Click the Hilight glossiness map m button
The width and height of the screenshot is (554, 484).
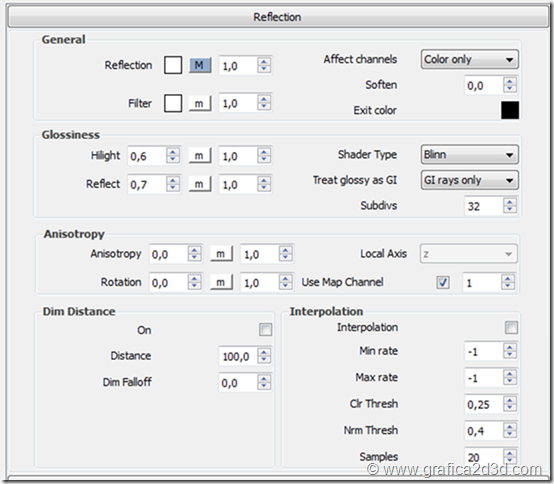(x=200, y=156)
